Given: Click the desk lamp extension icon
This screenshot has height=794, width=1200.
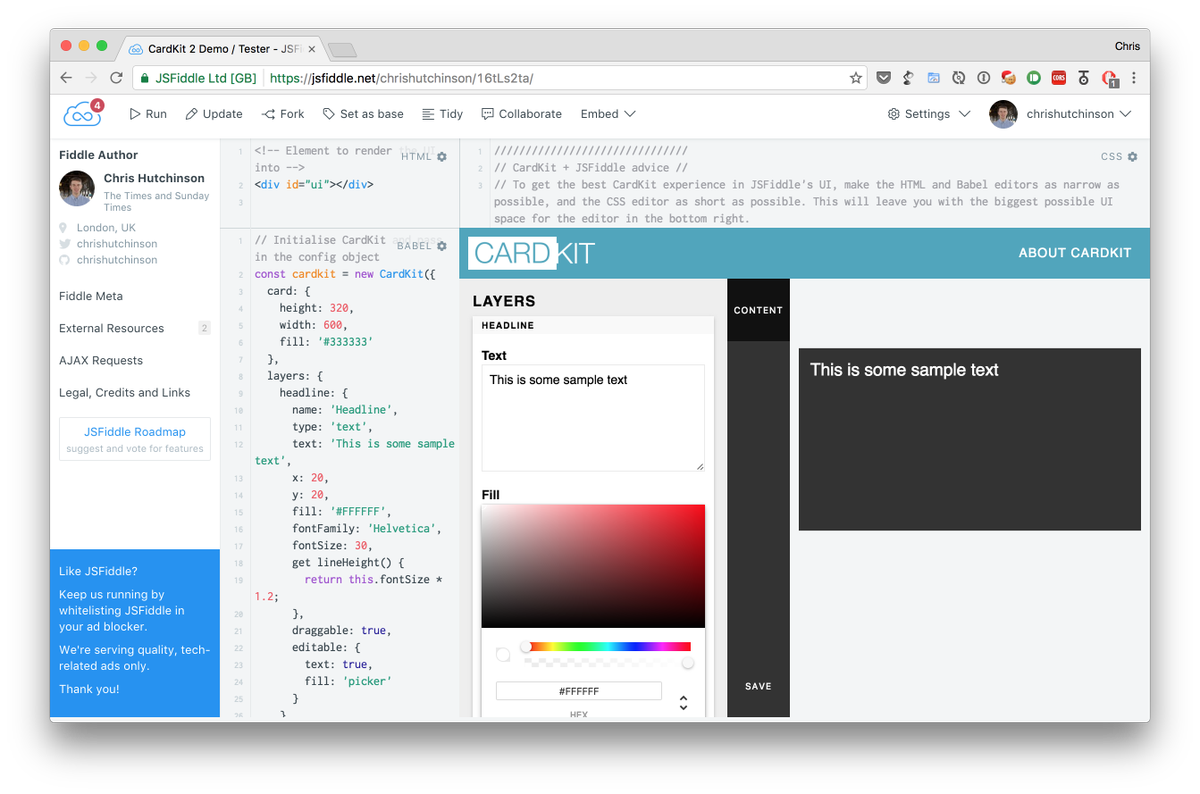Looking at the screenshot, I should [x=909, y=78].
